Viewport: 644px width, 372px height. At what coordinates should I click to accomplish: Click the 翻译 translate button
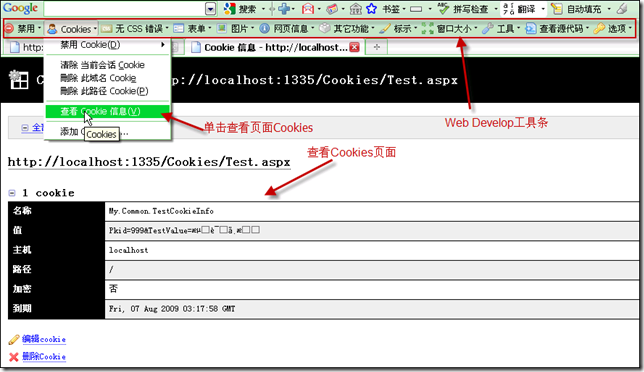tap(520, 9)
